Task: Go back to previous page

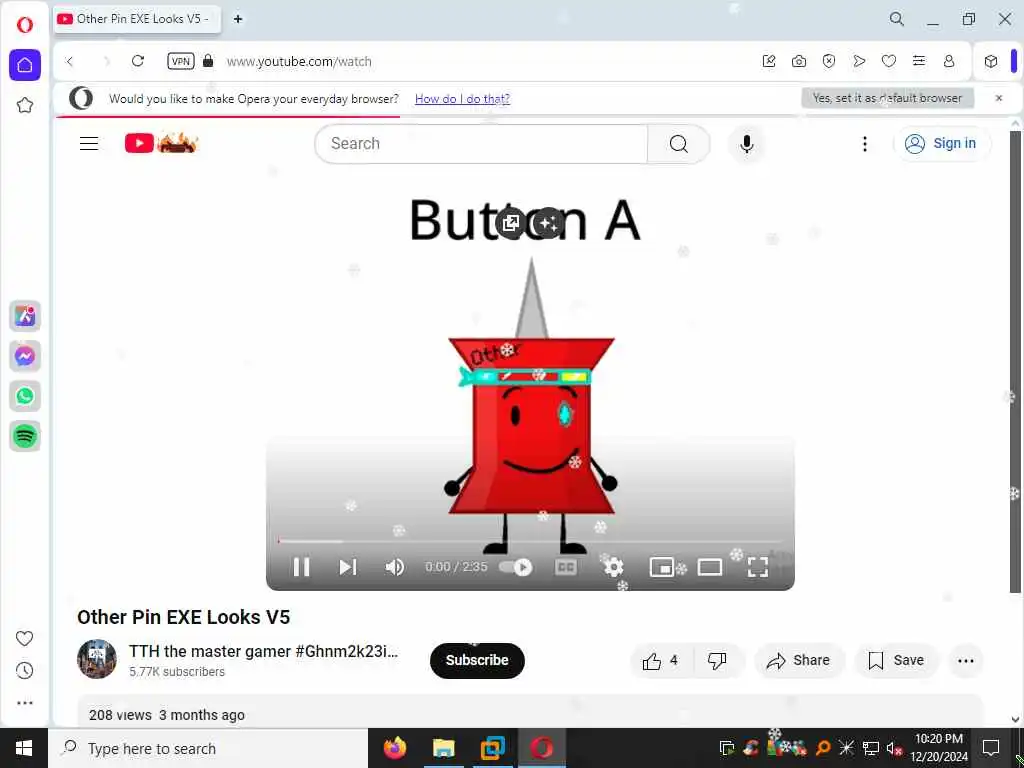Action: click(x=70, y=61)
